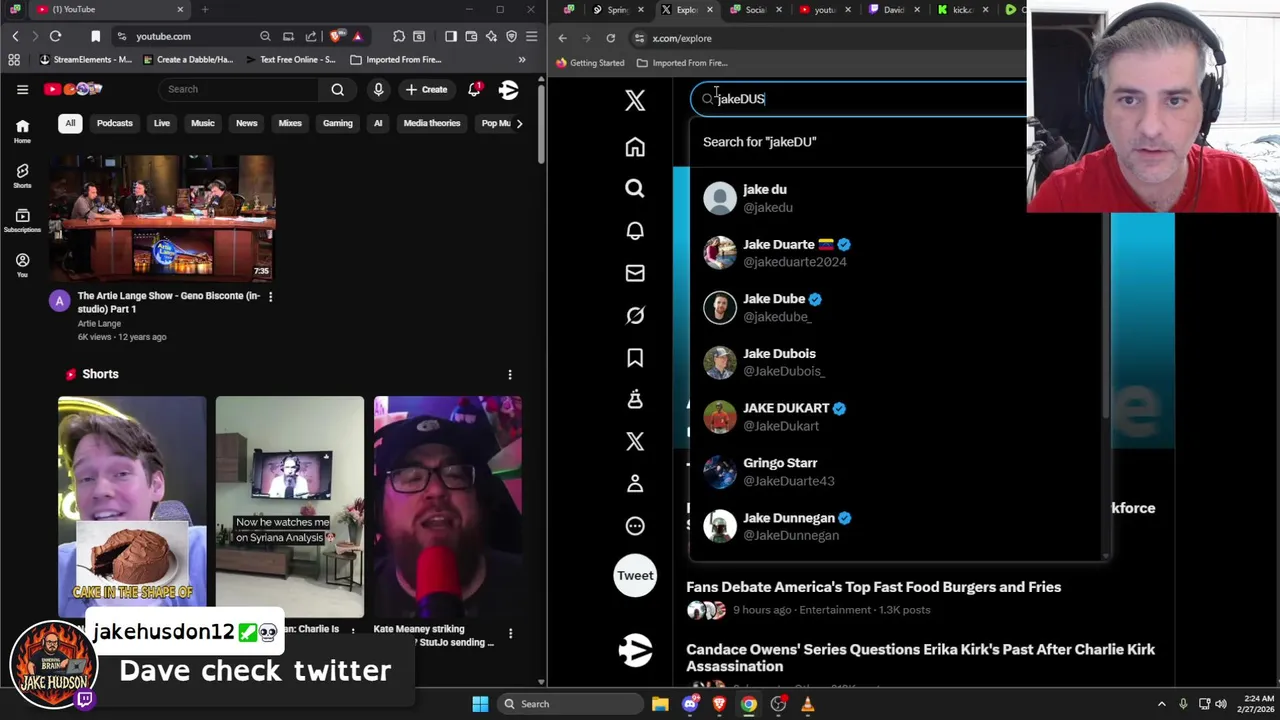Open Subscriptions in YouTube sidebar
1280x720 pixels.
[22, 220]
